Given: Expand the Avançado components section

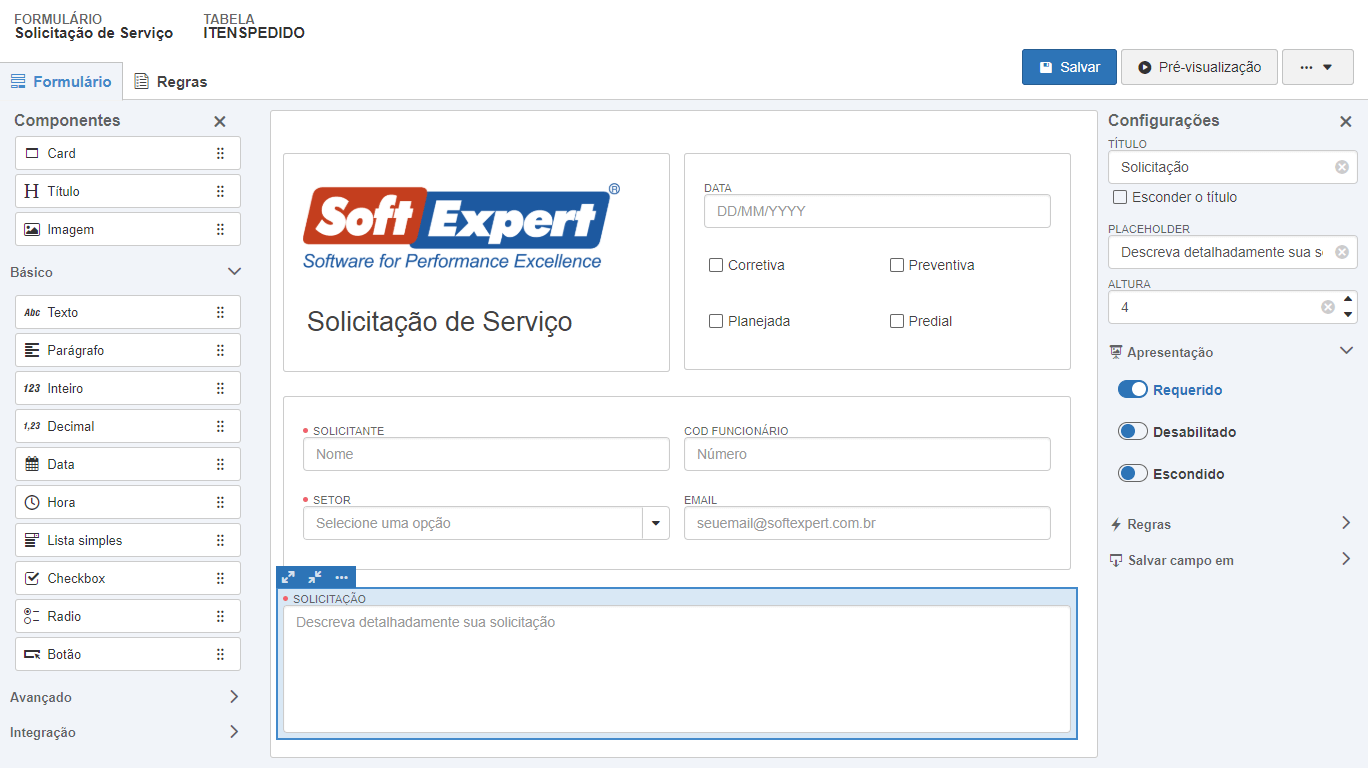Looking at the screenshot, I should tap(234, 697).
